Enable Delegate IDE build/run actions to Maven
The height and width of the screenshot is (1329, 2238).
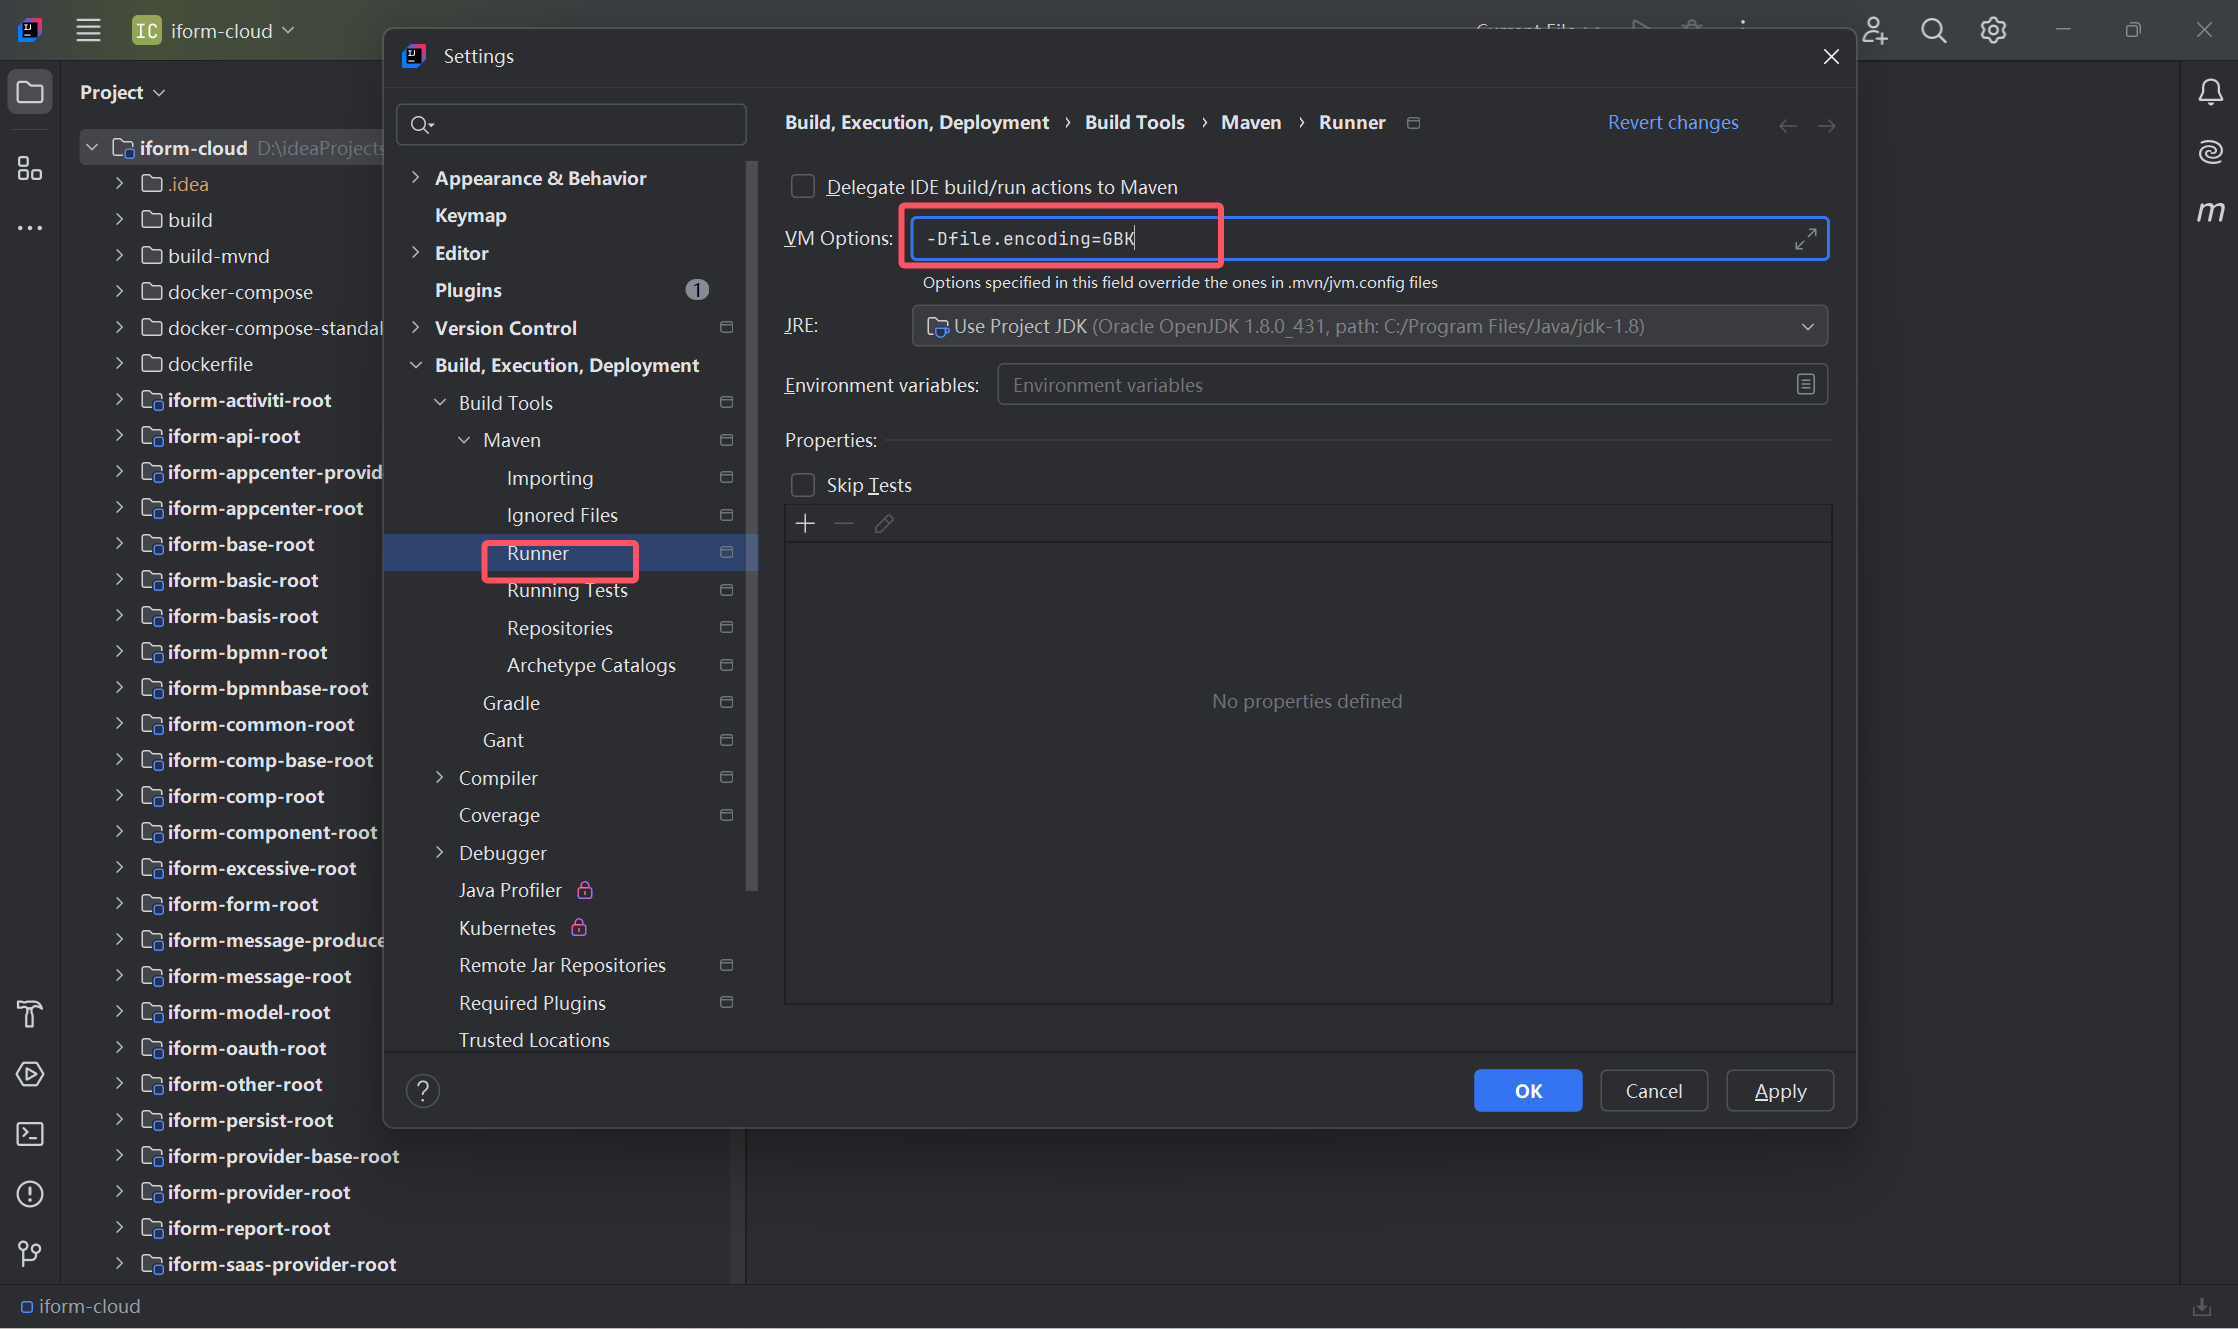(803, 187)
